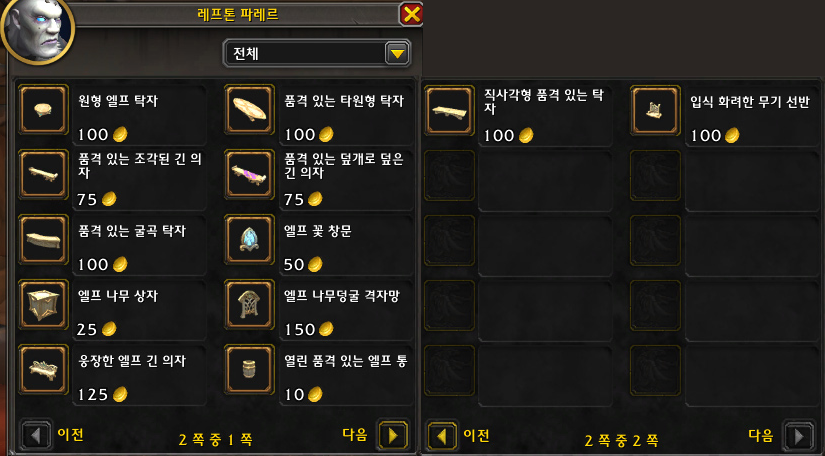Image resolution: width=825 pixels, height=456 pixels.
Task: Select the 입식 화려한 무기 선반 icon
Action: (x=655, y=110)
